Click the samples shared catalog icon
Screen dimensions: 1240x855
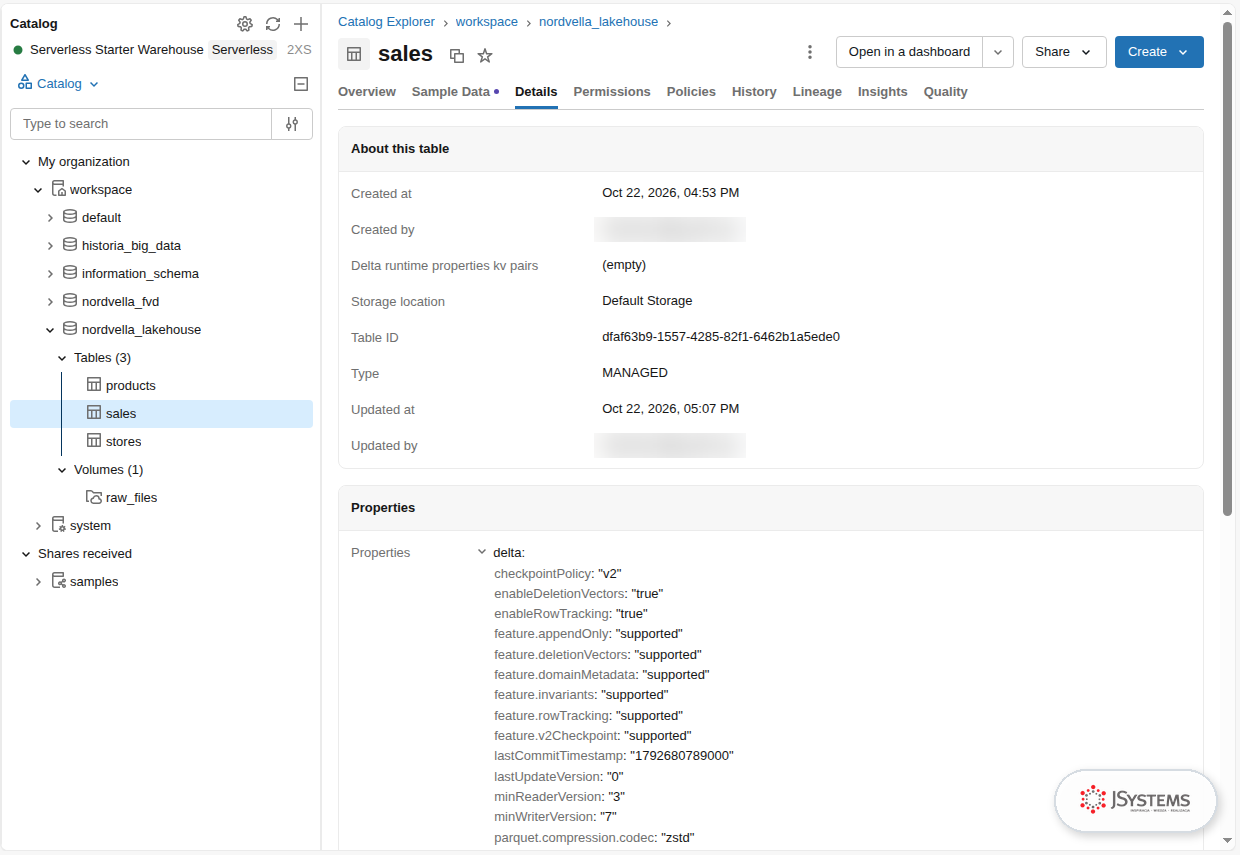click(59, 581)
